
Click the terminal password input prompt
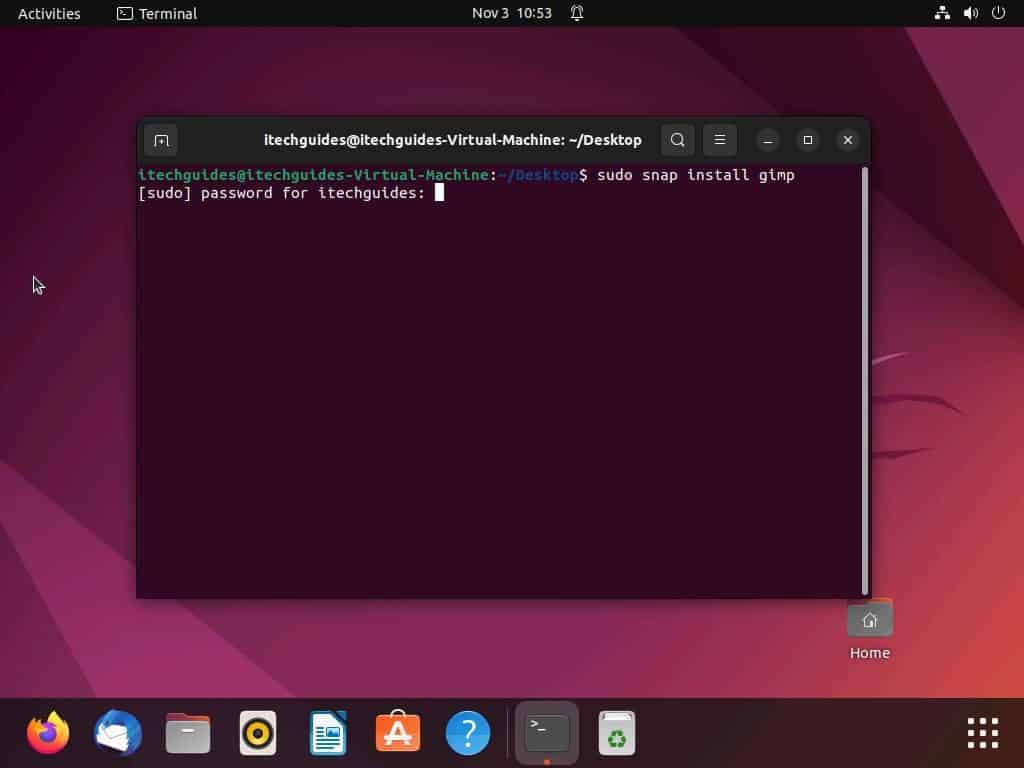coord(440,192)
